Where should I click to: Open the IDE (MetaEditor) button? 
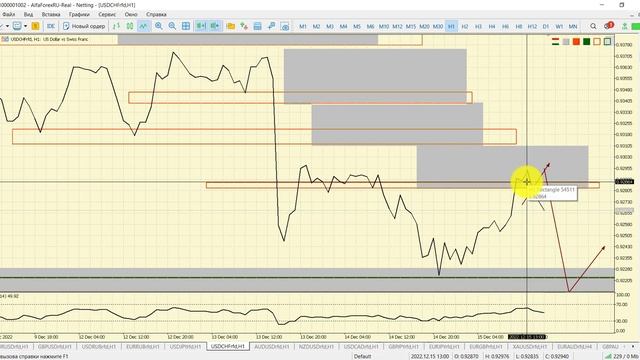tap(51, 26)
